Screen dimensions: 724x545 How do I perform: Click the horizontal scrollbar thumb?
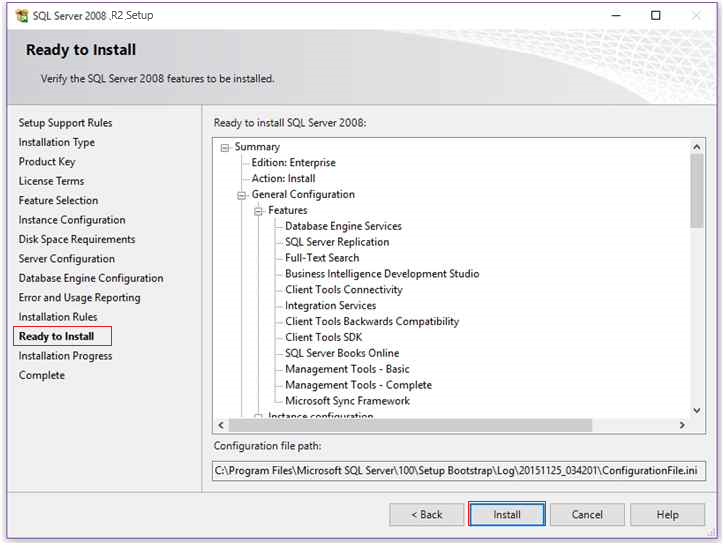click(x=410, y=425)
